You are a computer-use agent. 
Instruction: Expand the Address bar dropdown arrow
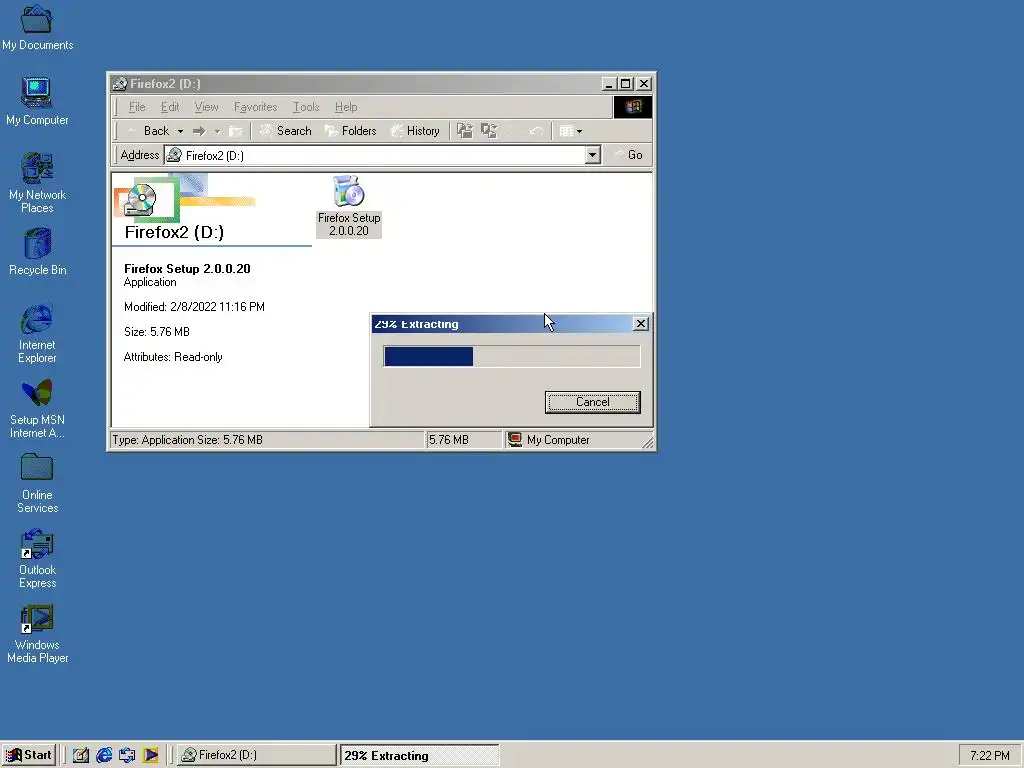coord(592,155)
